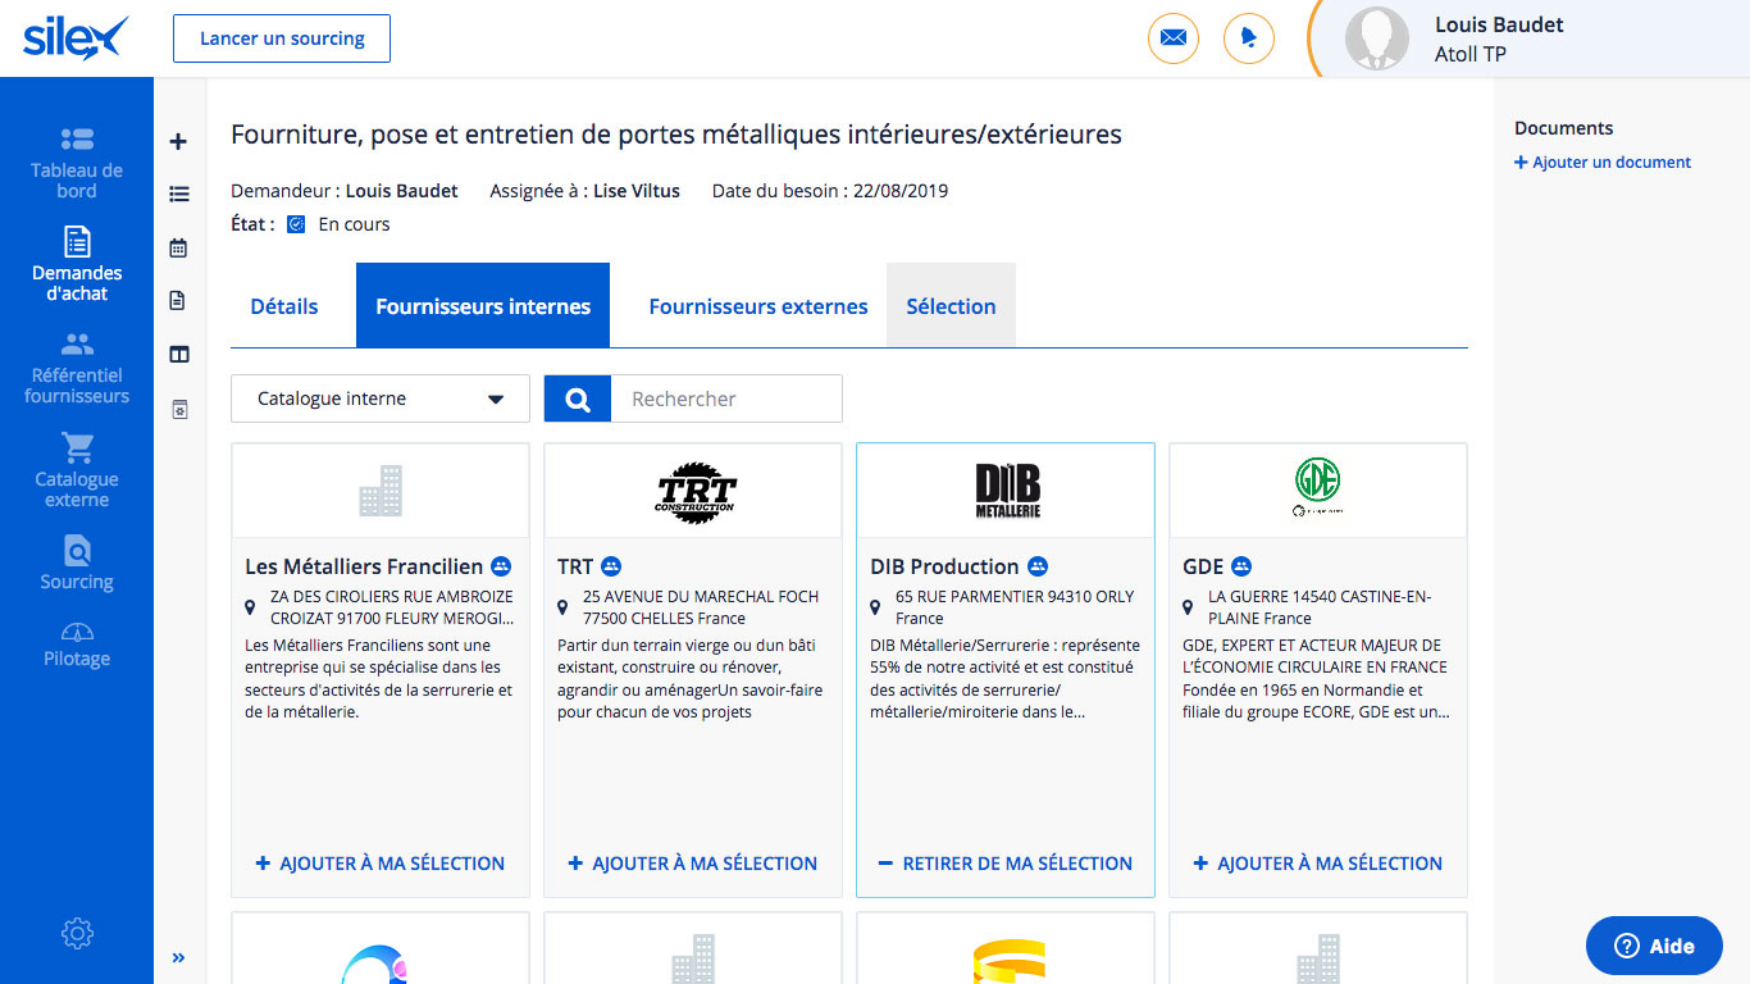Go to Tableau de bord

pyautogui.click(x=76, y=163)
